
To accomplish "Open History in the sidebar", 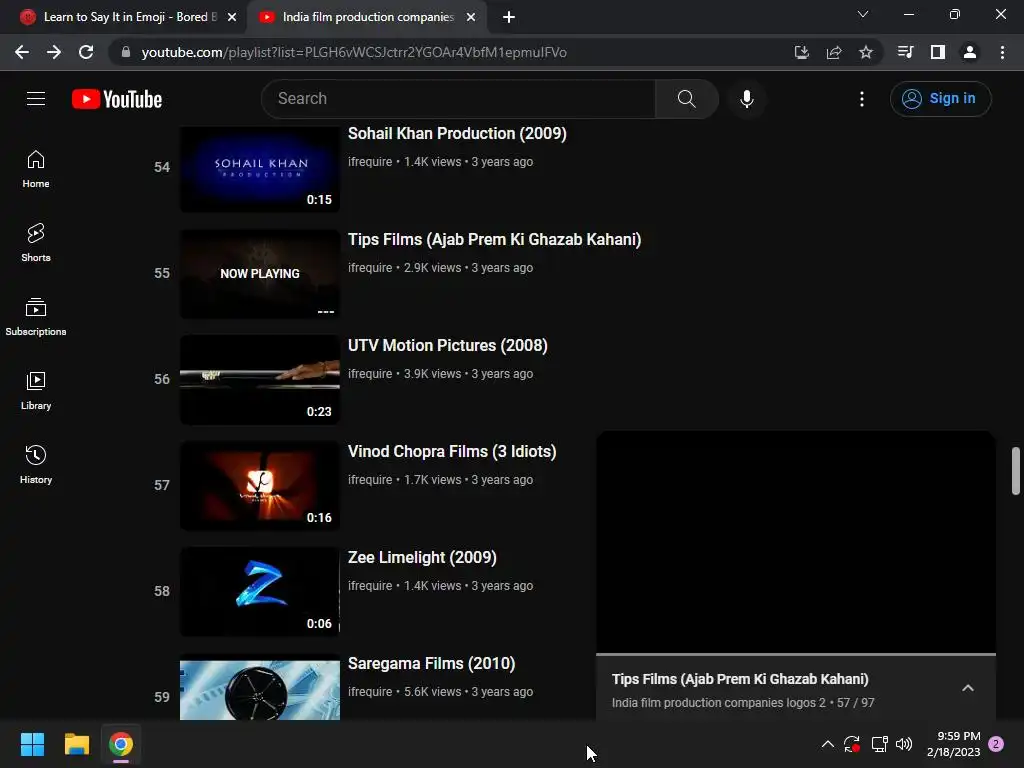I will [36, 464].
